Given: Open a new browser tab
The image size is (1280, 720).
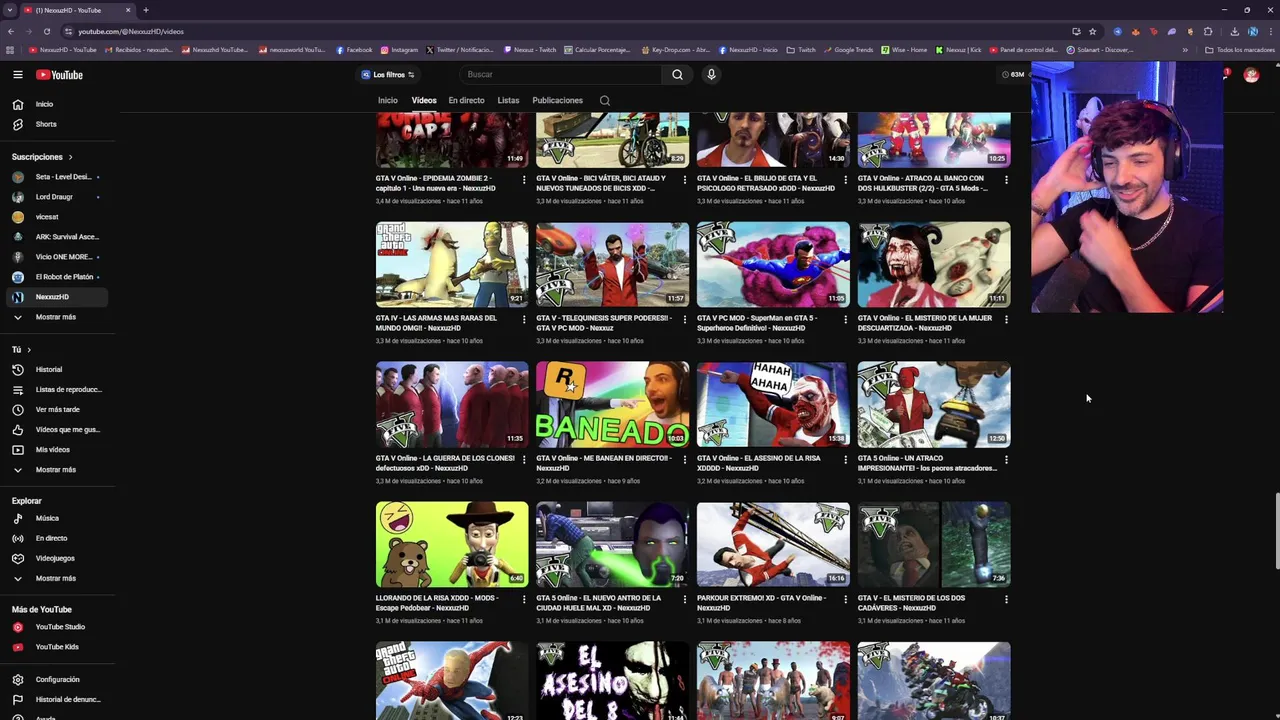Looking at the screenshot, I should pyautogui.click(x=146, y=10).
